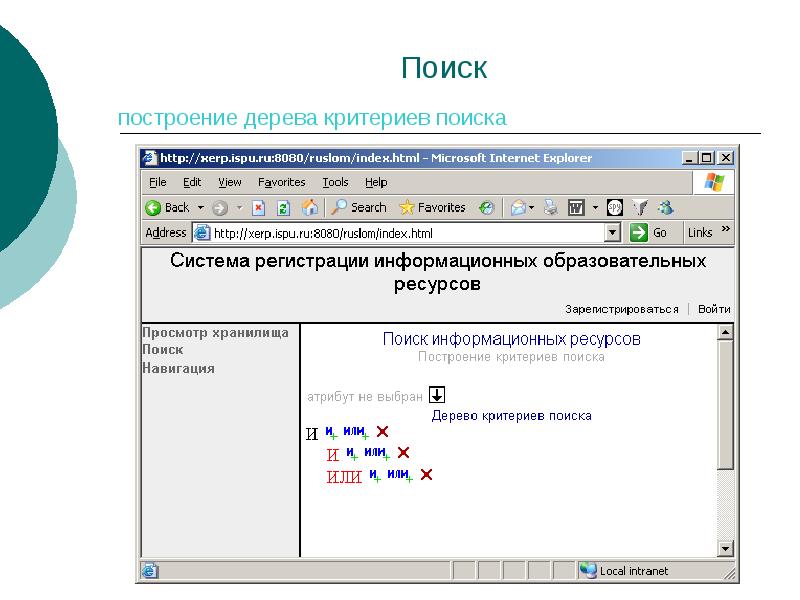Remove the ИЛИ criterion with red cross
This screenshot has height=600, width=800.
tap(426, 475)
